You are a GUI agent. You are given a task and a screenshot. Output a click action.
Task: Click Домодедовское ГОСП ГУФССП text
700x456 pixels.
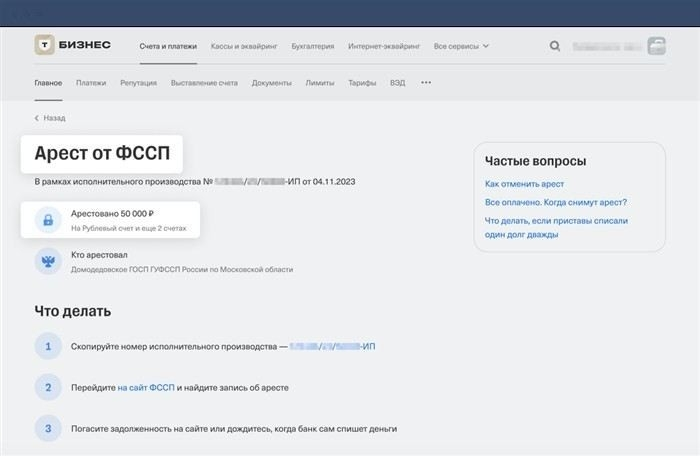click(182, 269)
